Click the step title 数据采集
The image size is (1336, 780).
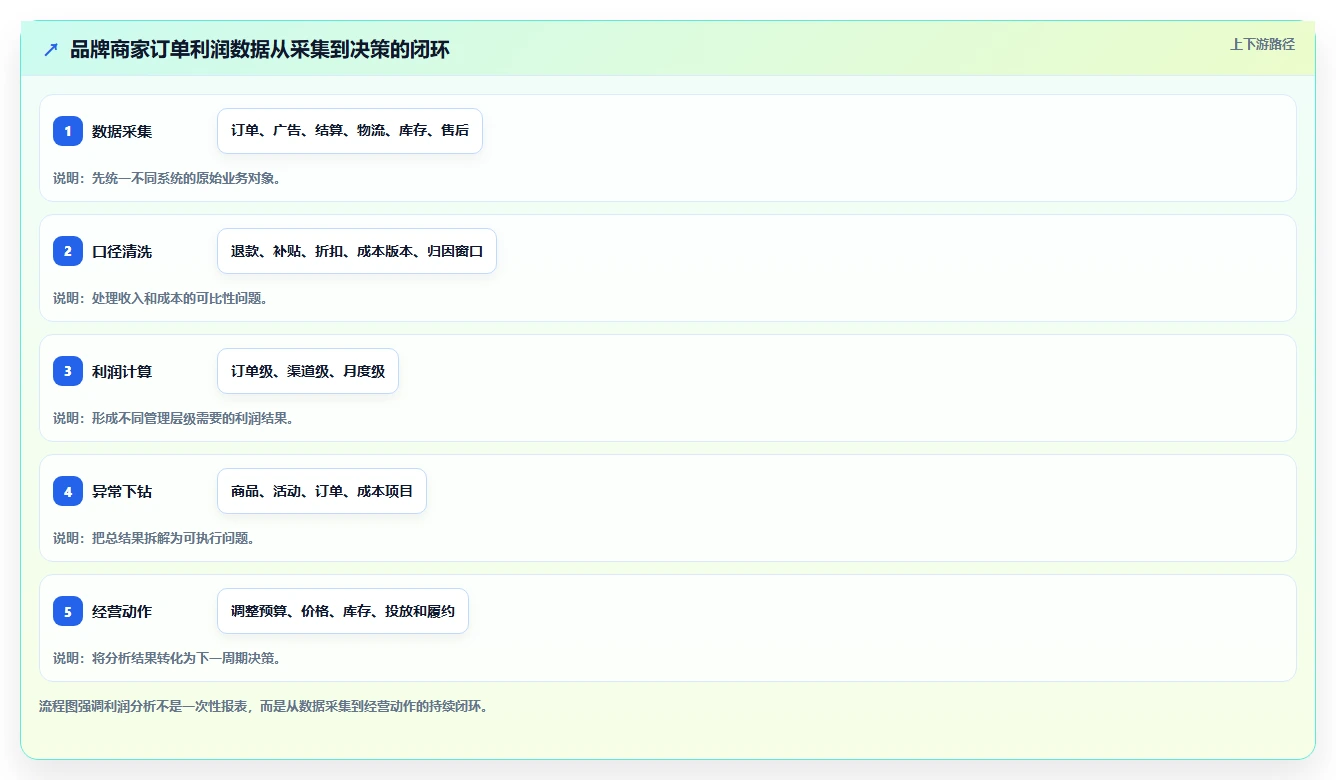(x=122, y=131)
